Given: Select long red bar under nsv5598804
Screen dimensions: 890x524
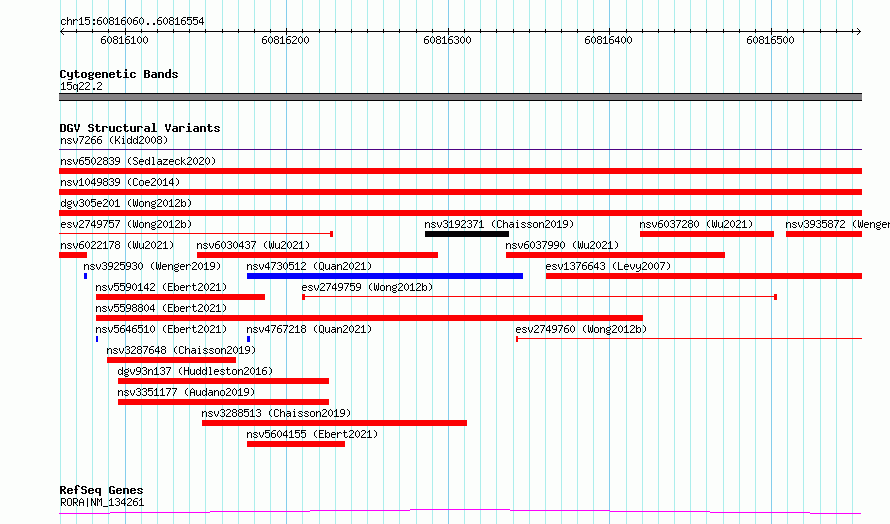Looking at the screenshot, I should click(370, 318).
